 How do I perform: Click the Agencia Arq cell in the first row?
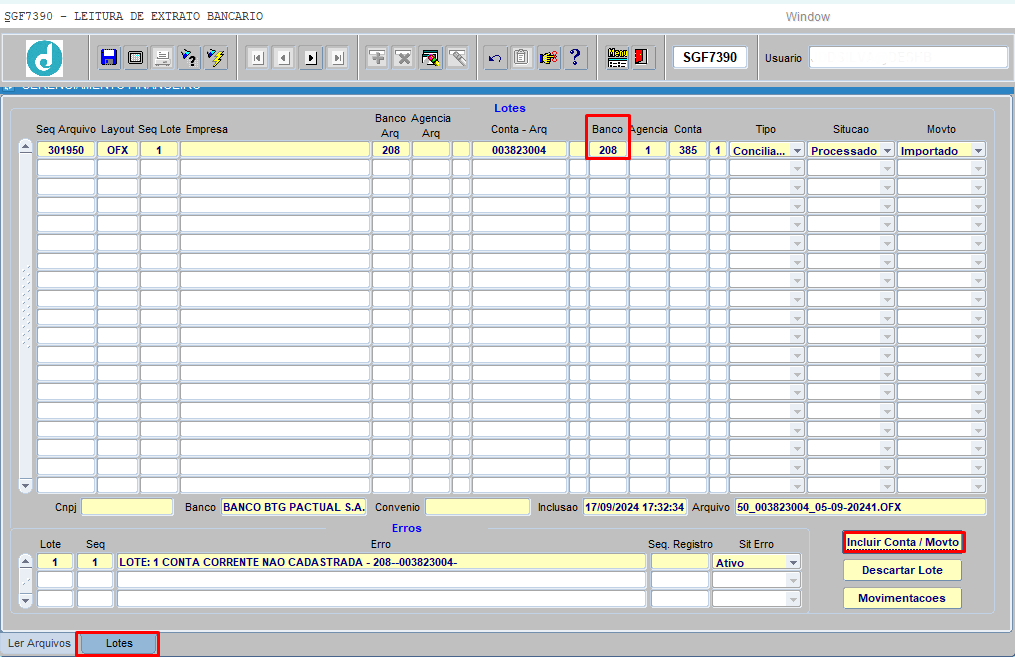click(x=431, y=150)
